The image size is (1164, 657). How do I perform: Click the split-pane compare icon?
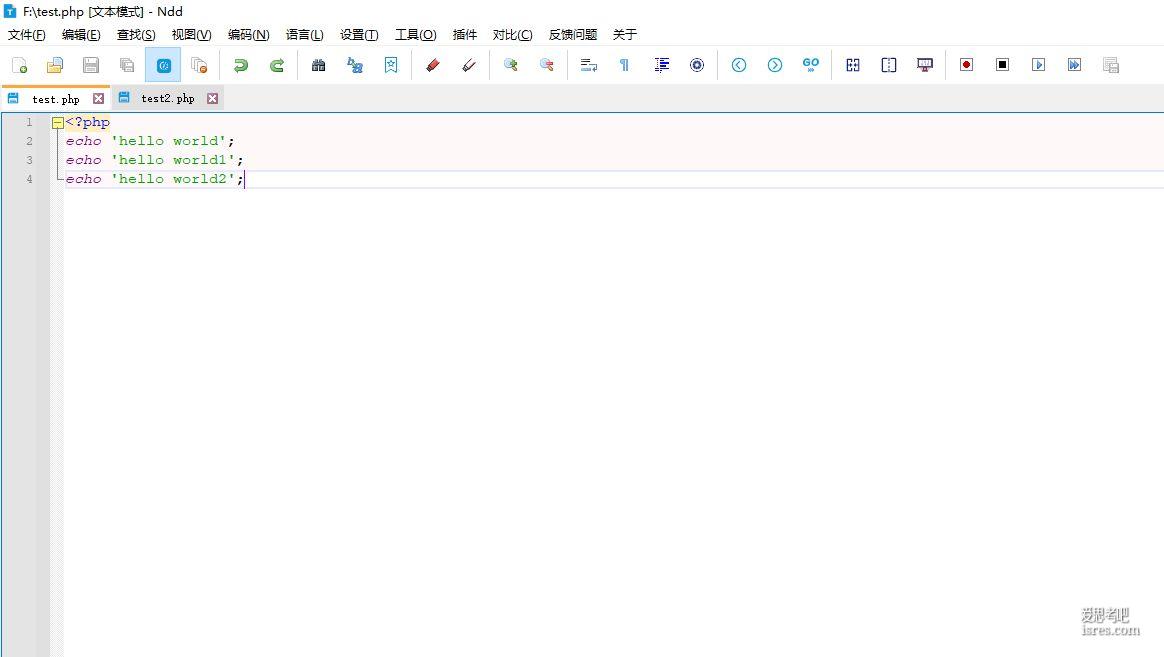click(x=889, y=65)
